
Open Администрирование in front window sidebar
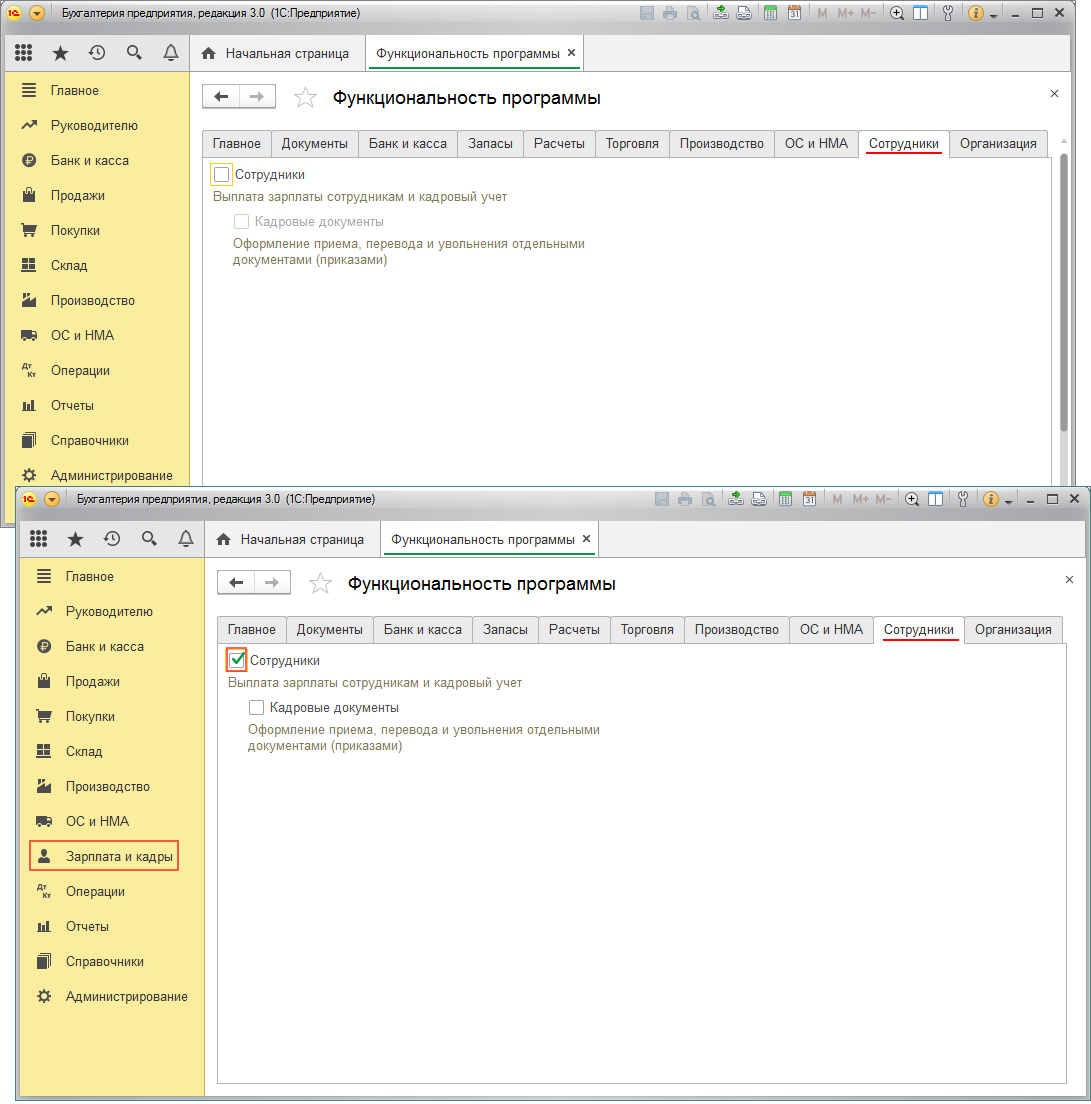113,996
